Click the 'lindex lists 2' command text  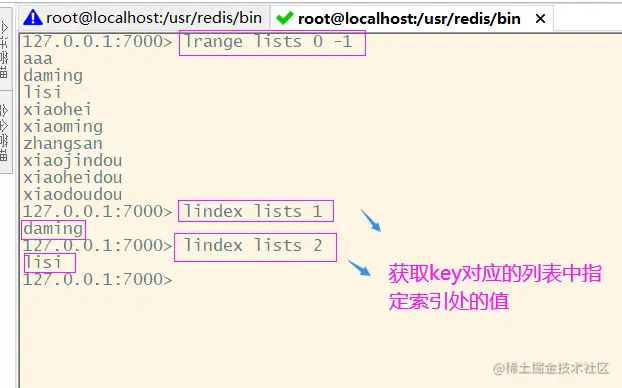point(253,246)
